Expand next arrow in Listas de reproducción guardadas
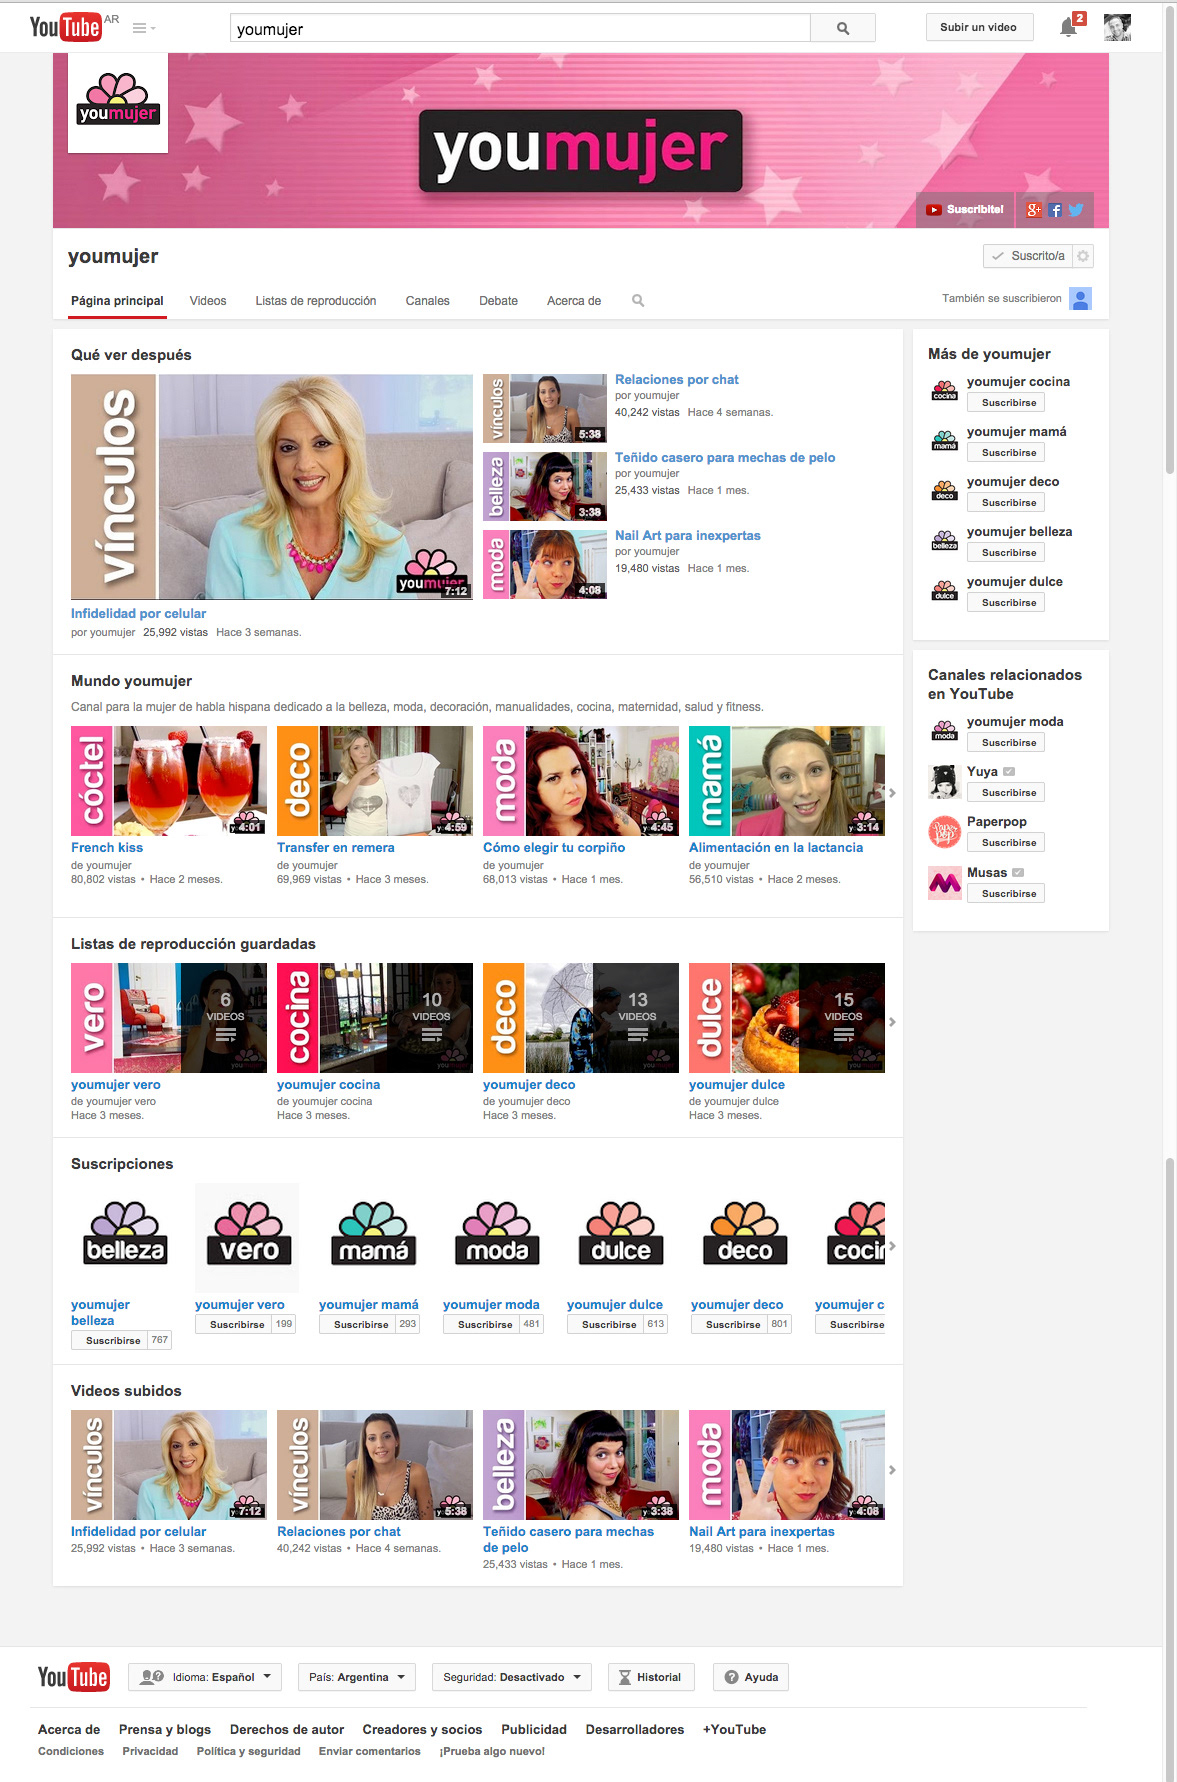 coord(892,1022)
